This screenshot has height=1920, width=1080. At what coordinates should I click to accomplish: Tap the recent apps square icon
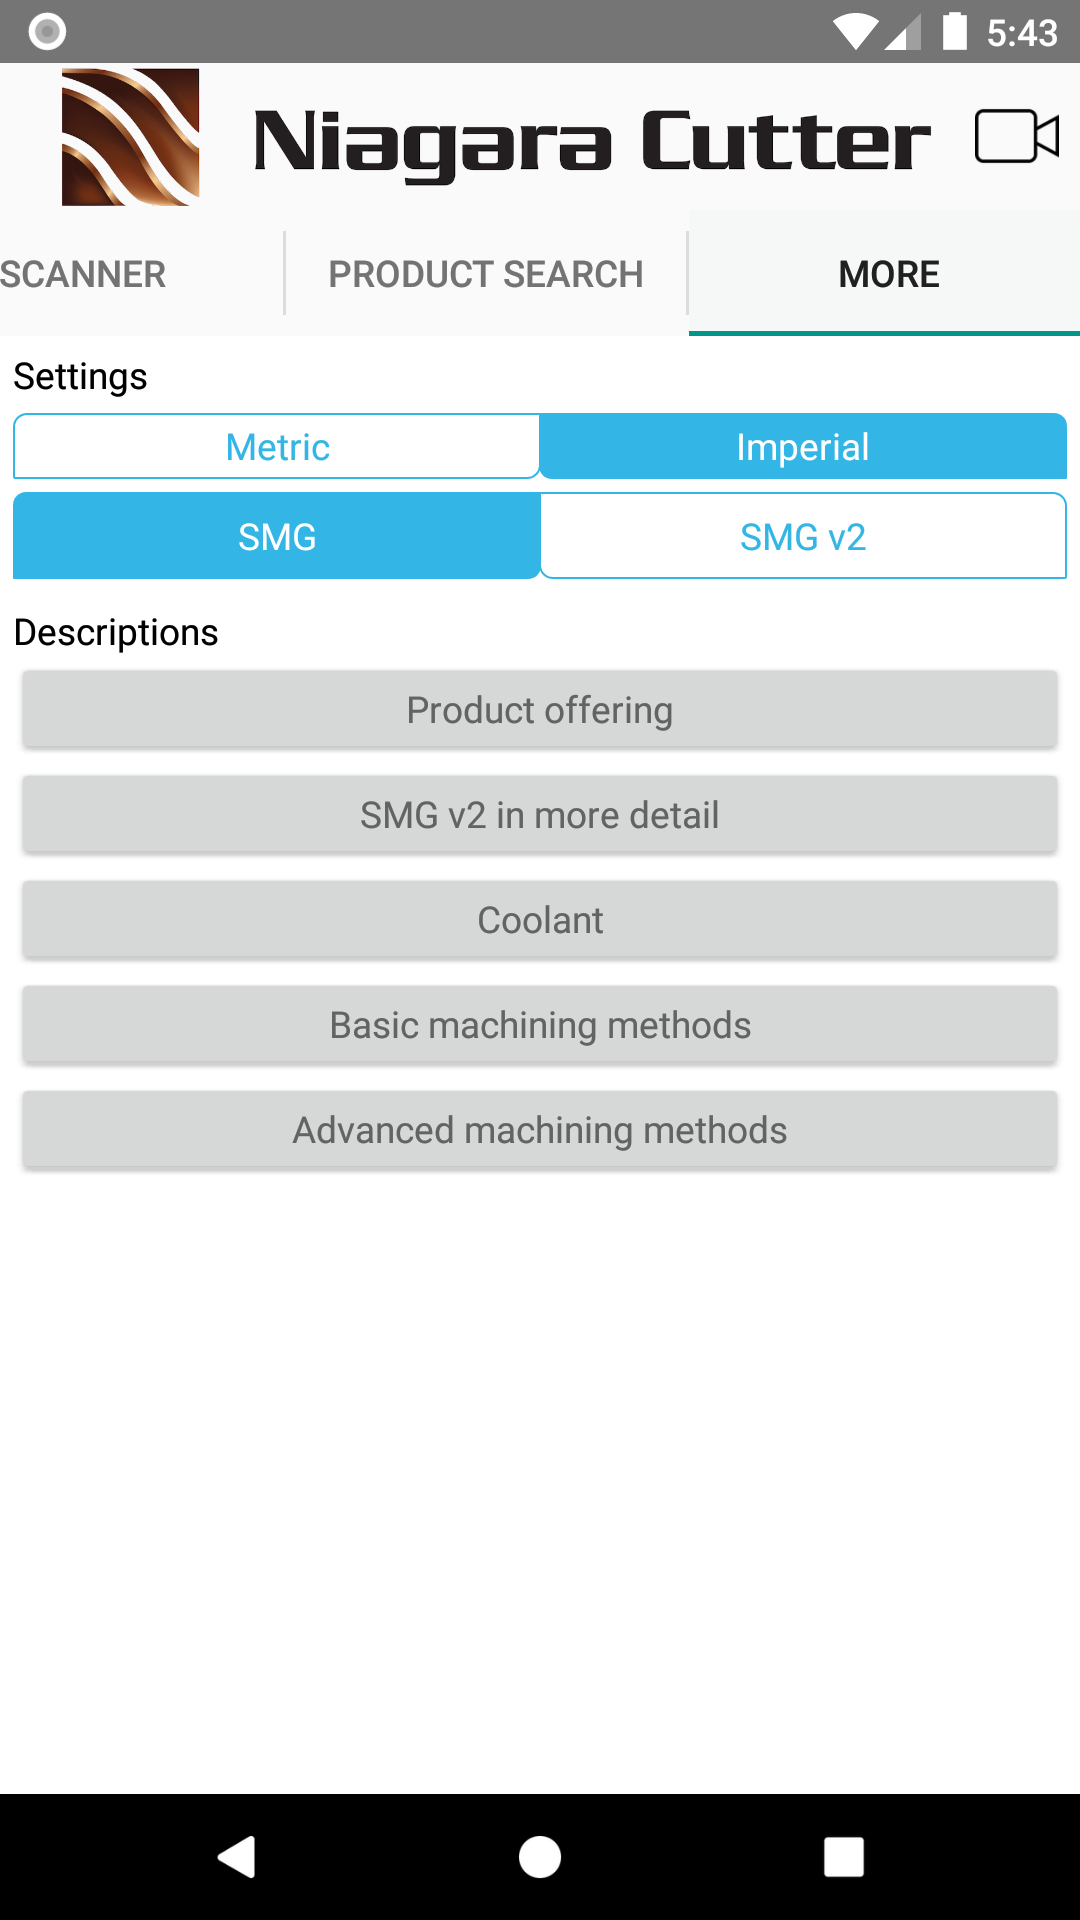[844, 1857]
